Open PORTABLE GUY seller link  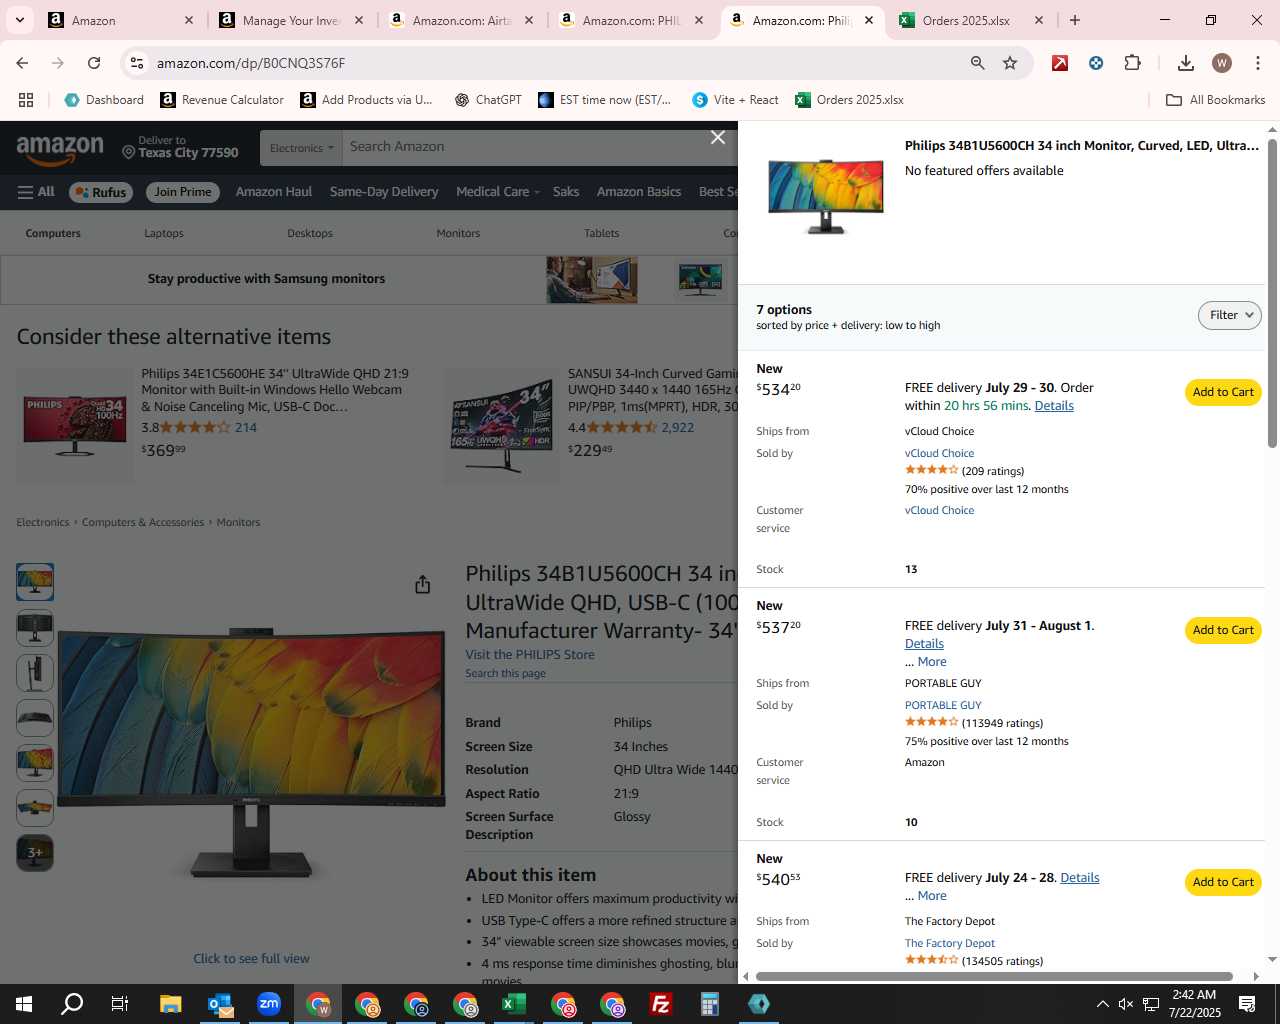coord(943,705)
